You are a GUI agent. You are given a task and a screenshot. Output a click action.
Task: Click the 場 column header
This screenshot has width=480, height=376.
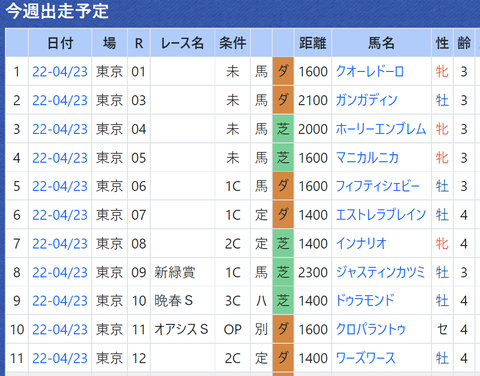[110, 43]
